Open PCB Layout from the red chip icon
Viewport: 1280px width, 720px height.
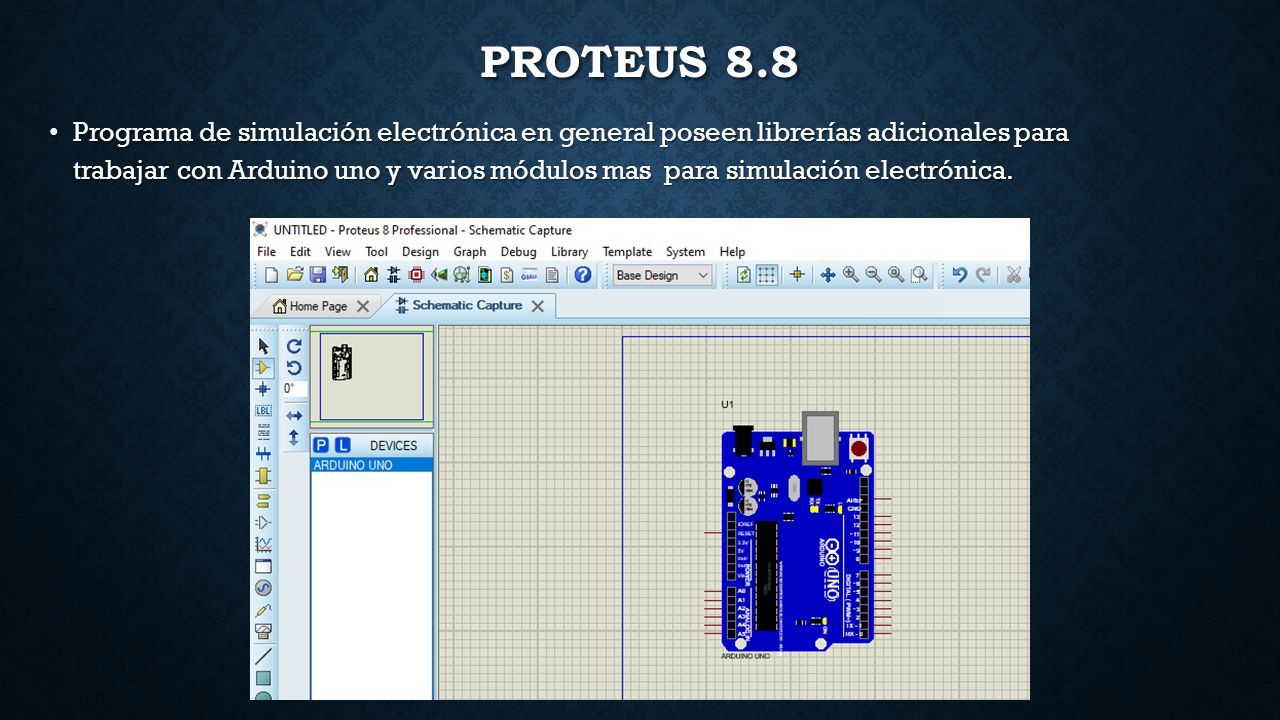[416, 275]
